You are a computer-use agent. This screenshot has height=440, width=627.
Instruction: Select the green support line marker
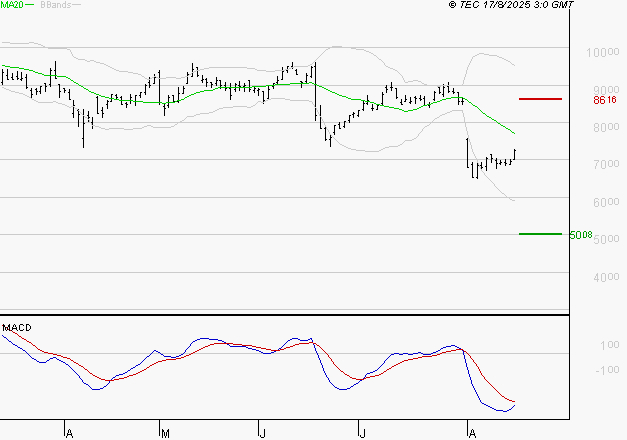pyautogui.click(x=540, y=234)
